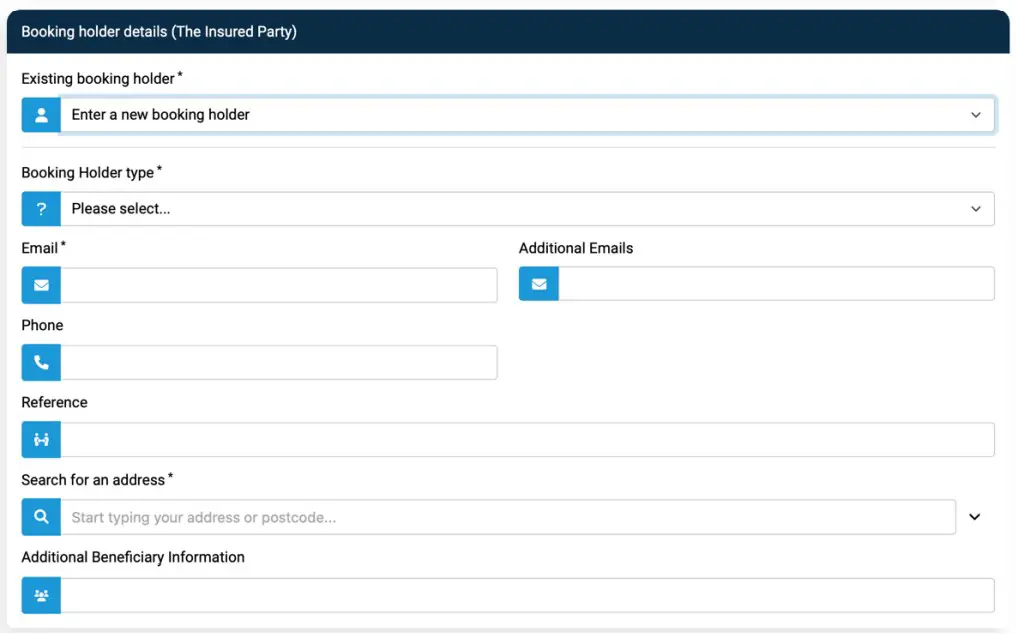Open the Booking Holder type dropdown
1016x635 pixels.
coord(527,209)
